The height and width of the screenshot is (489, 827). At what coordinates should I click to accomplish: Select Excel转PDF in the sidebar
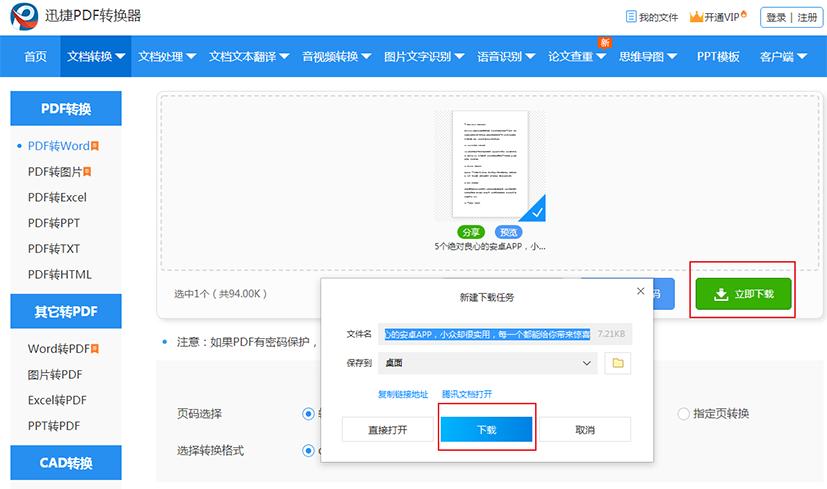click(x=57, y=400)
